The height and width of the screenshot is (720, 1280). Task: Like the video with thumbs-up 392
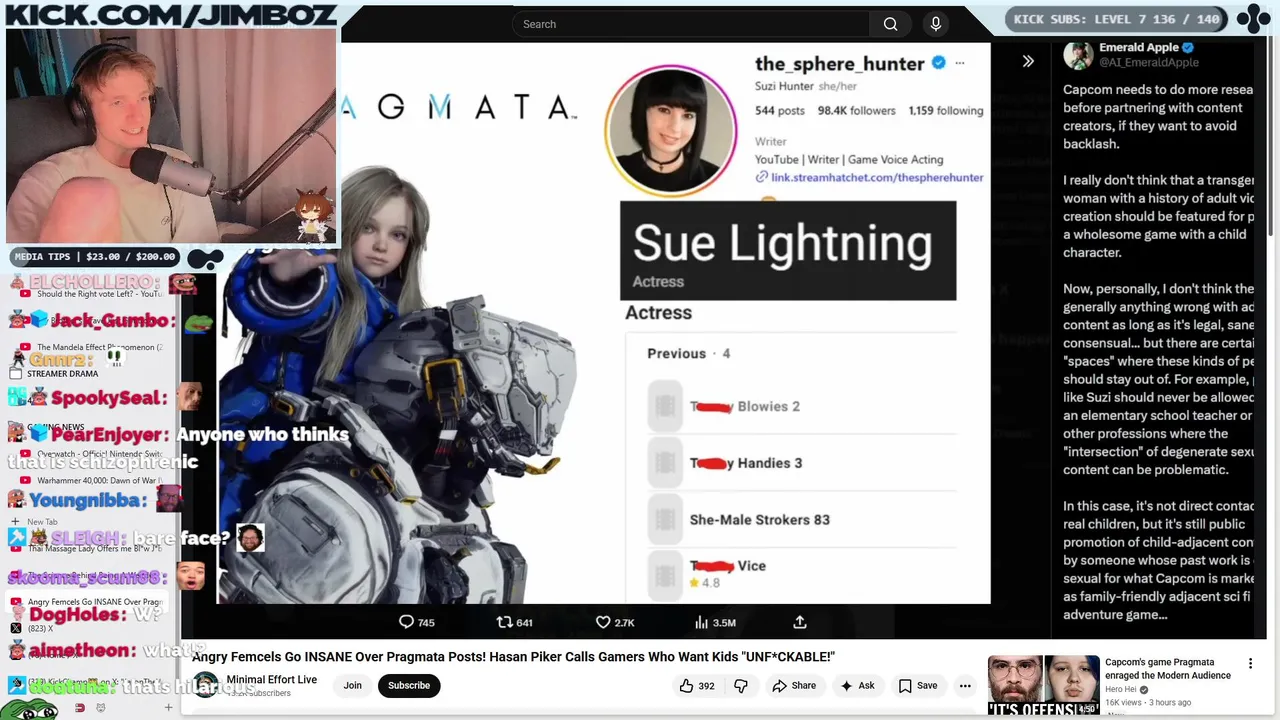tap(697, 685)
